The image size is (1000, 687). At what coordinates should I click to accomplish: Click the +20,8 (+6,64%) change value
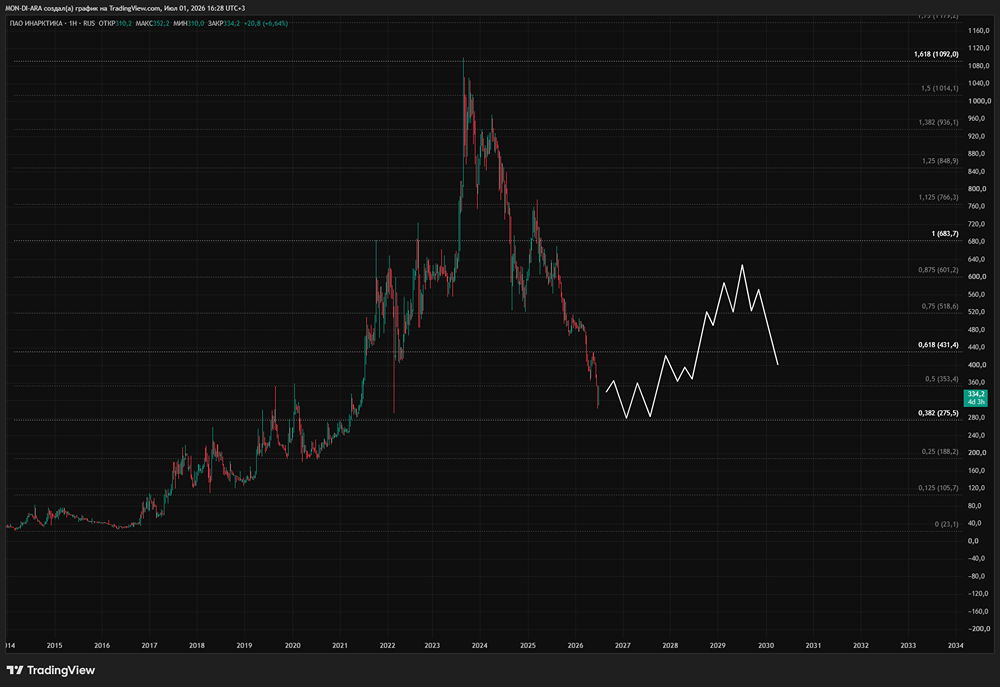click(266, 24)
